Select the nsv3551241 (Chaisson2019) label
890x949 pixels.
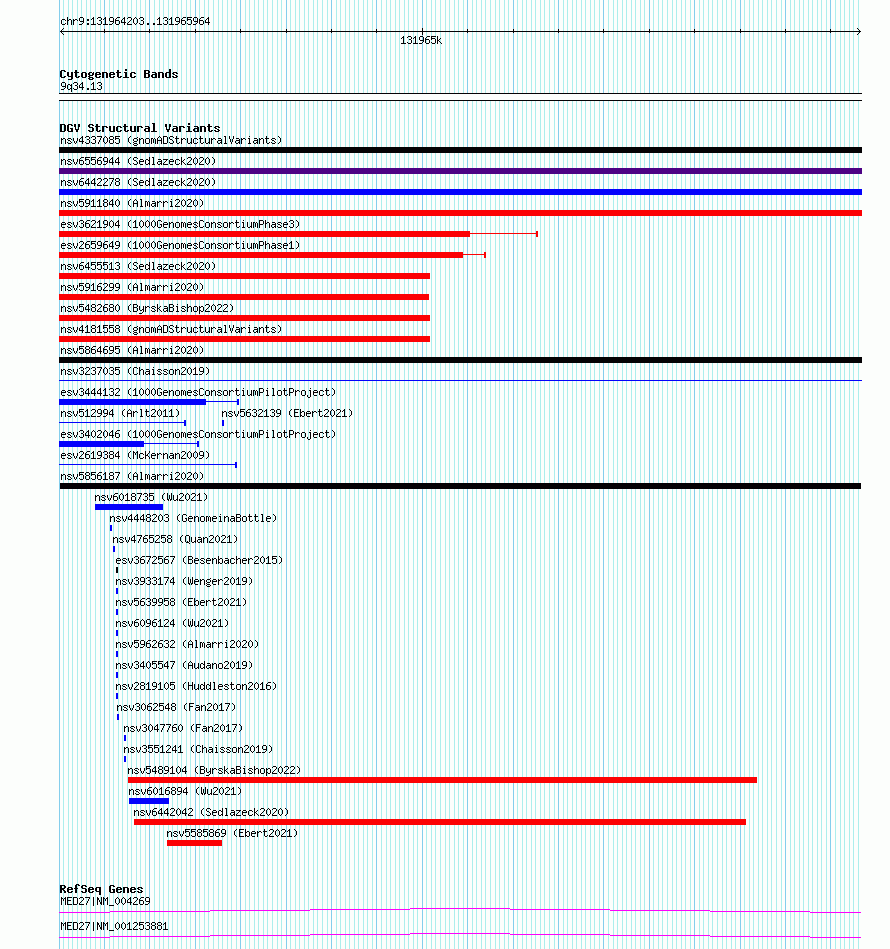(198, 749)
